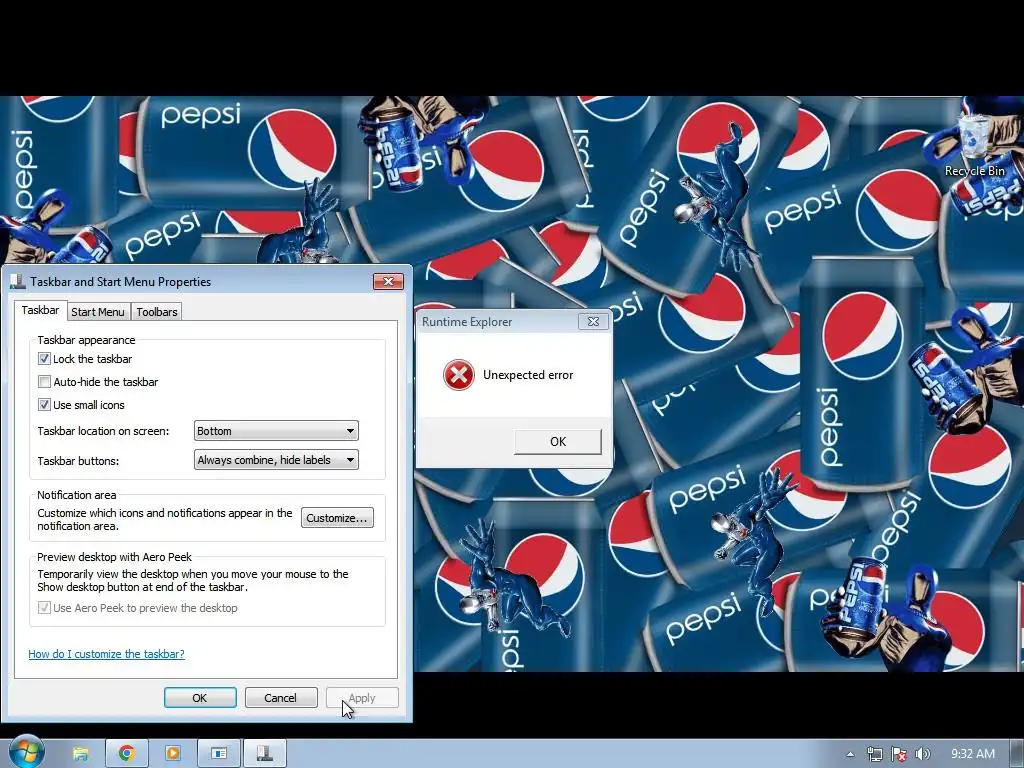Switch to the Toolbars tab
Image resolution: width=1024 pixels, height=768 pixels.
(x=157, y=312)
